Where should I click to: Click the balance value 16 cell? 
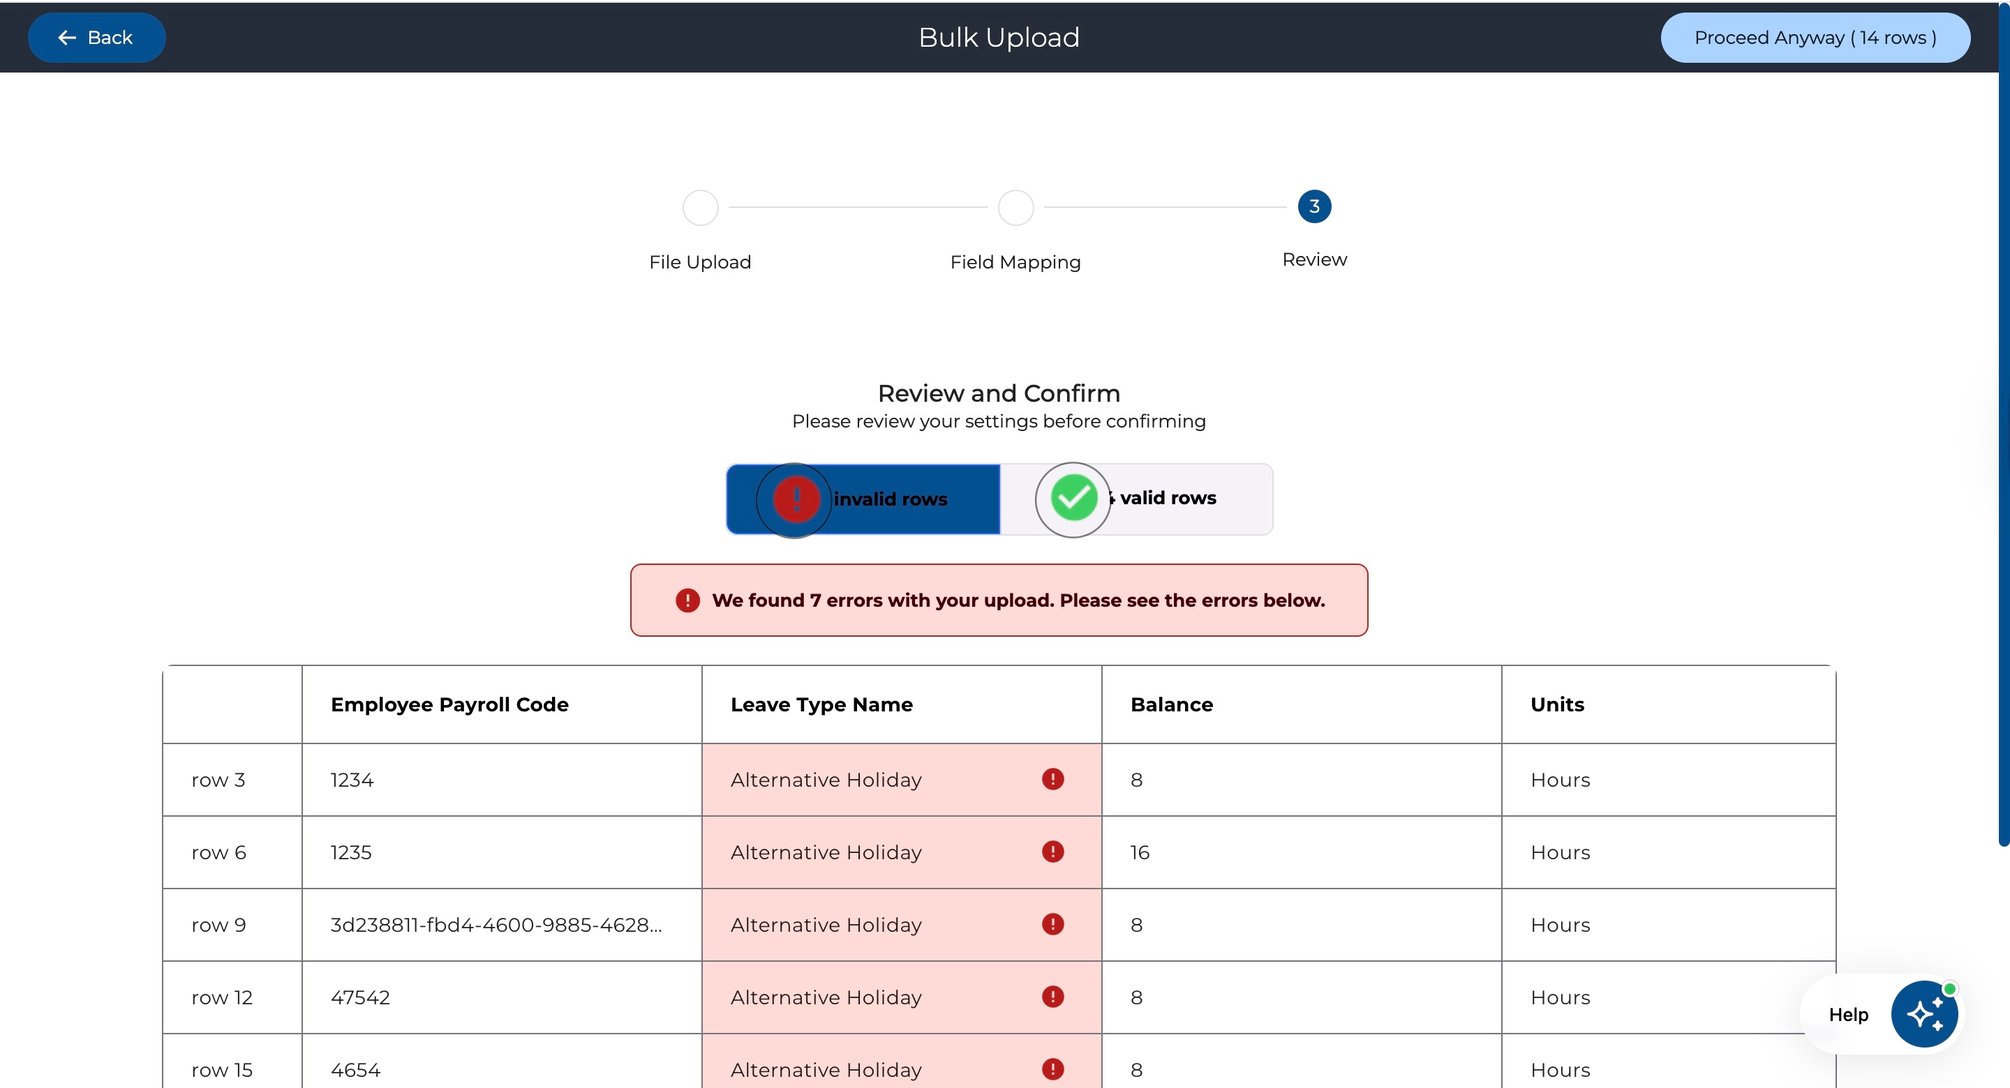1302,853
